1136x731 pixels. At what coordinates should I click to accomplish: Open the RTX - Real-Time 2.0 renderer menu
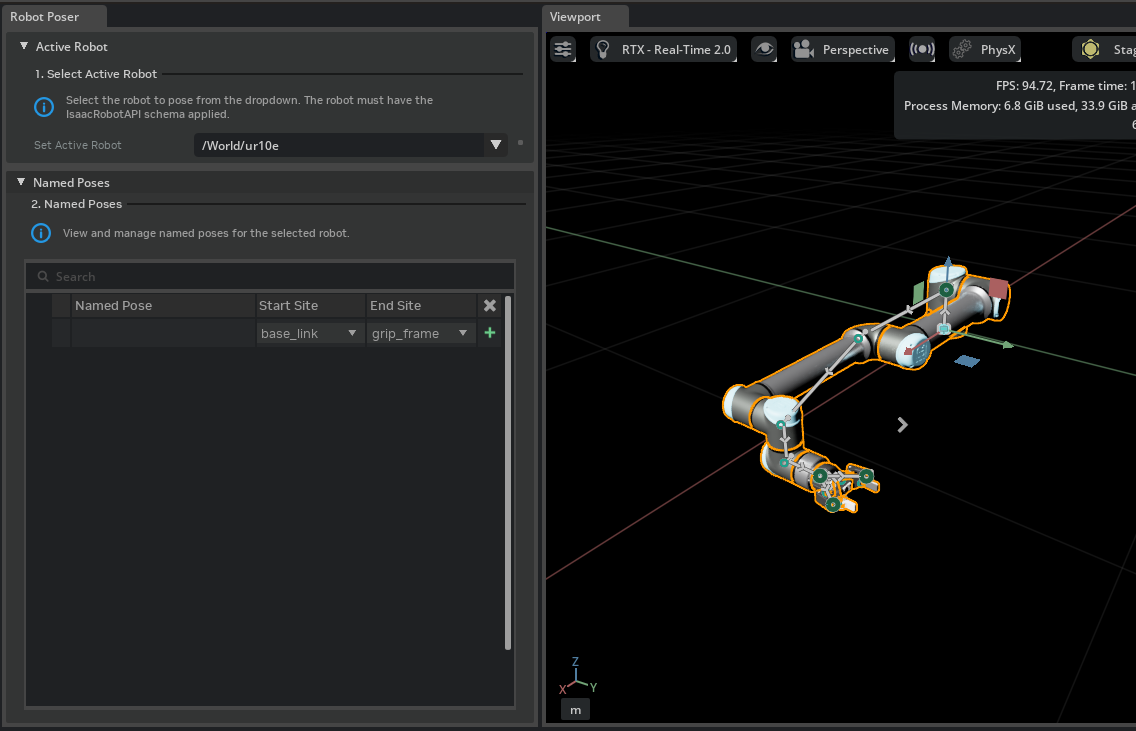(x=664, y=49)
